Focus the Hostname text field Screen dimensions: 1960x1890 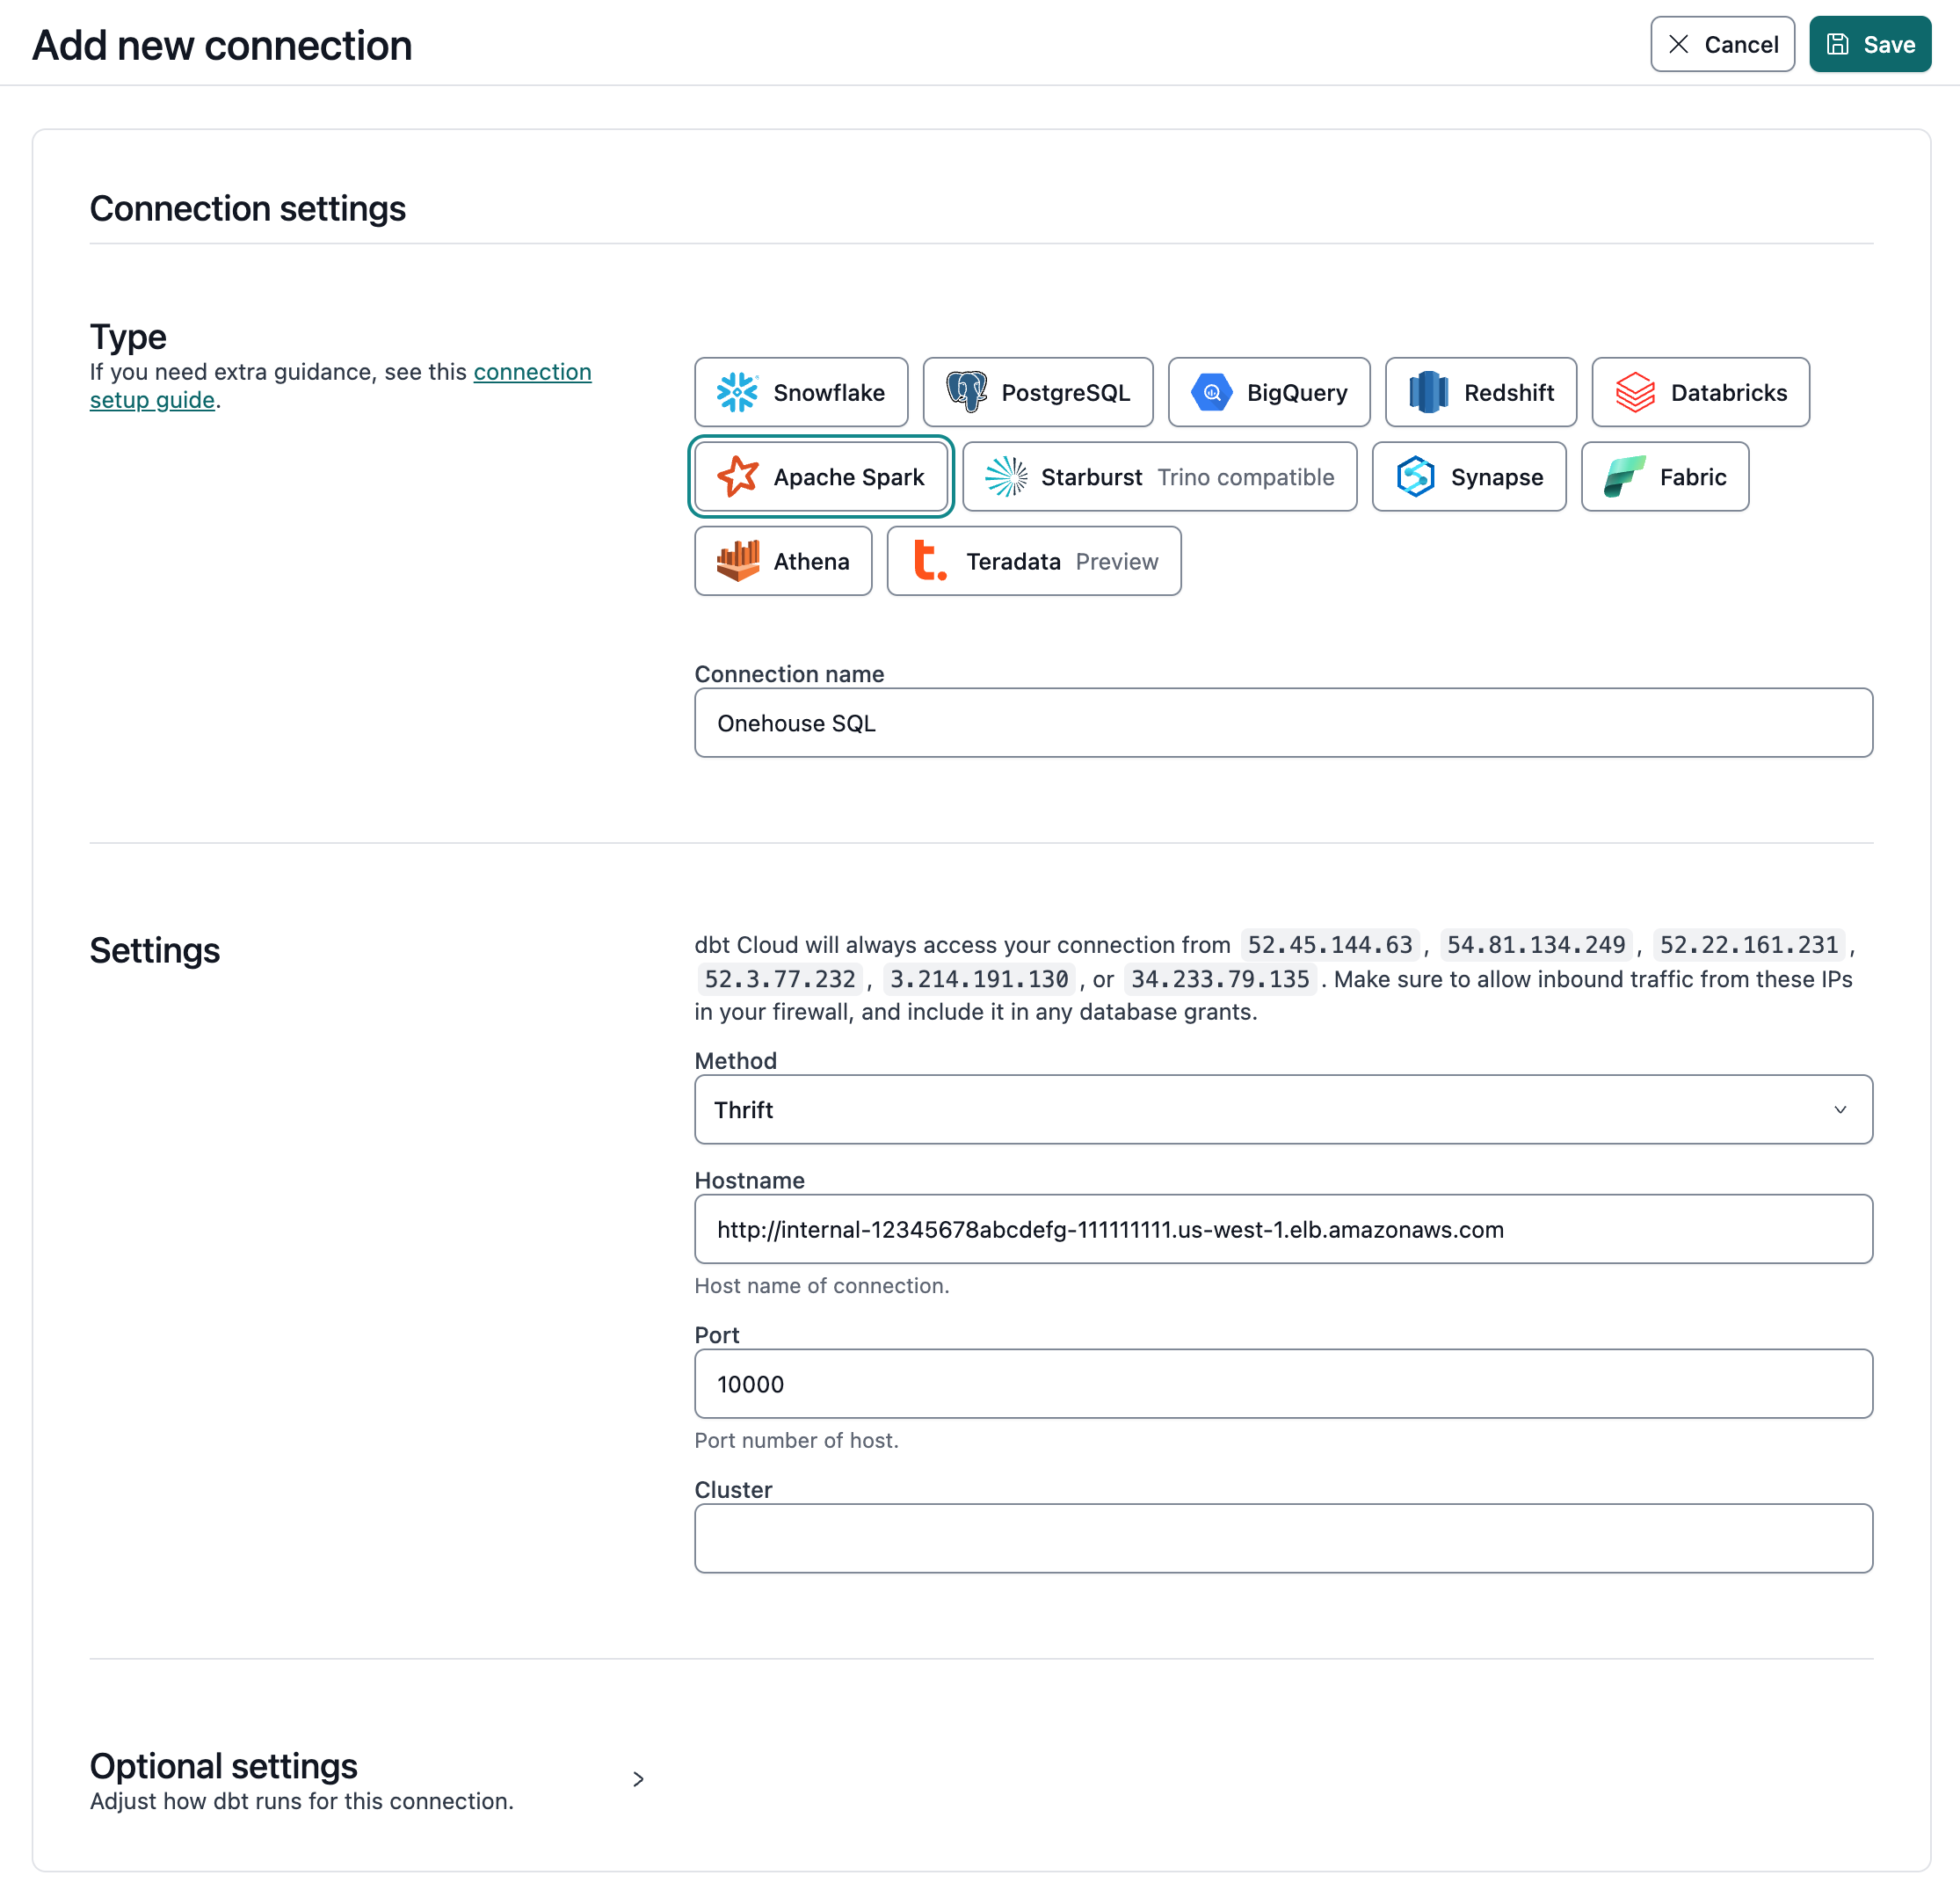click(1282, 1229)
